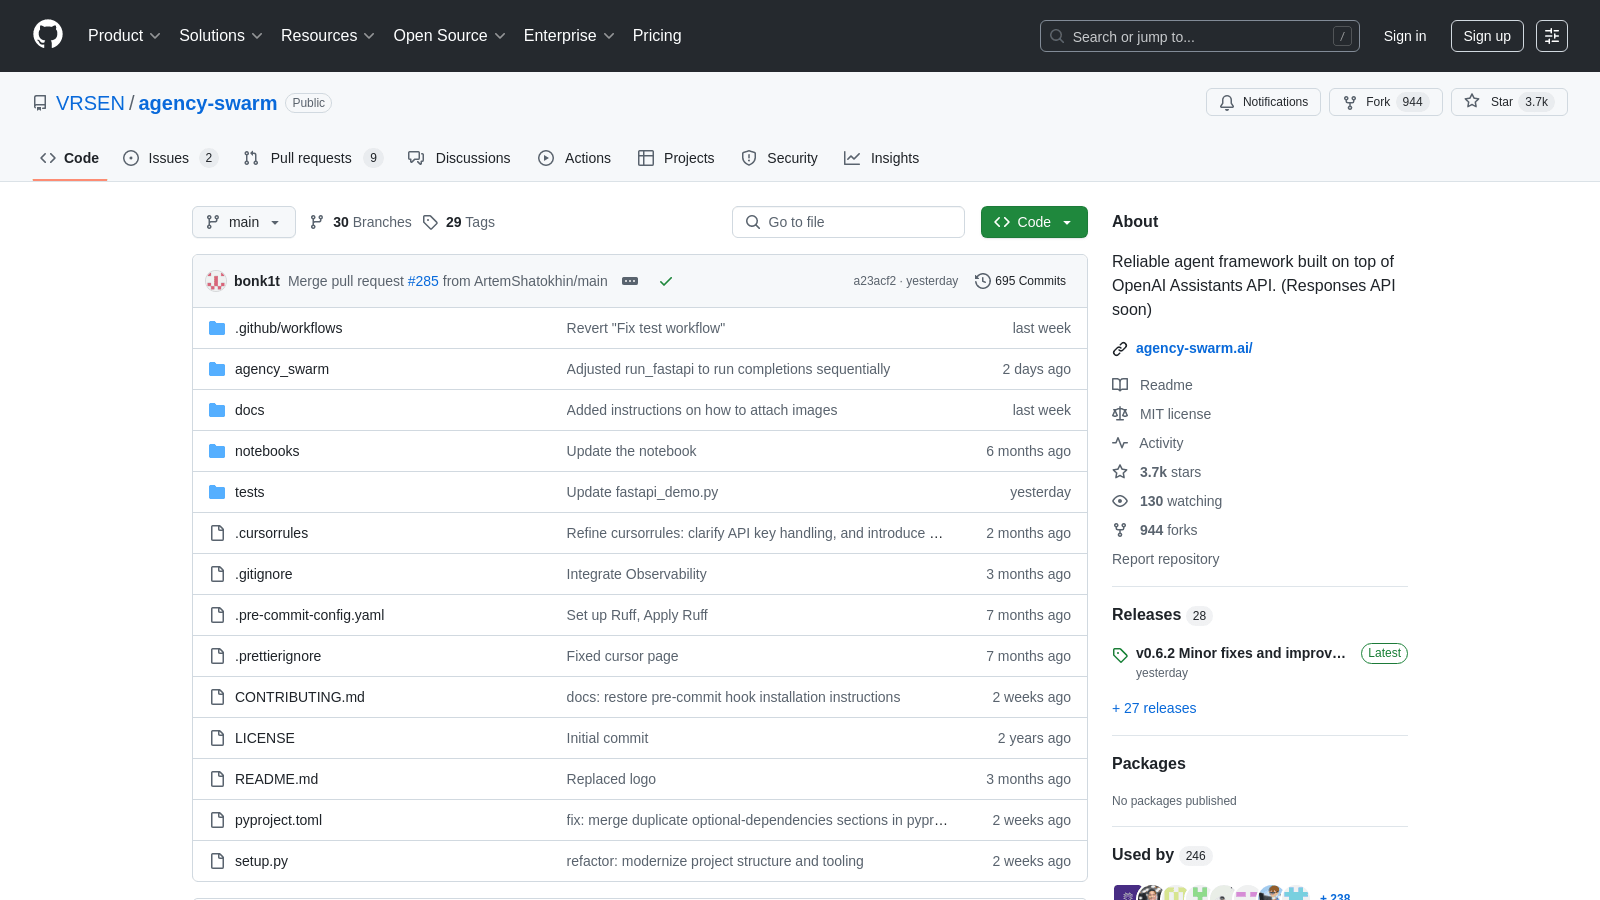Open the .pre-commit-config.yaml file

(309, 615)
